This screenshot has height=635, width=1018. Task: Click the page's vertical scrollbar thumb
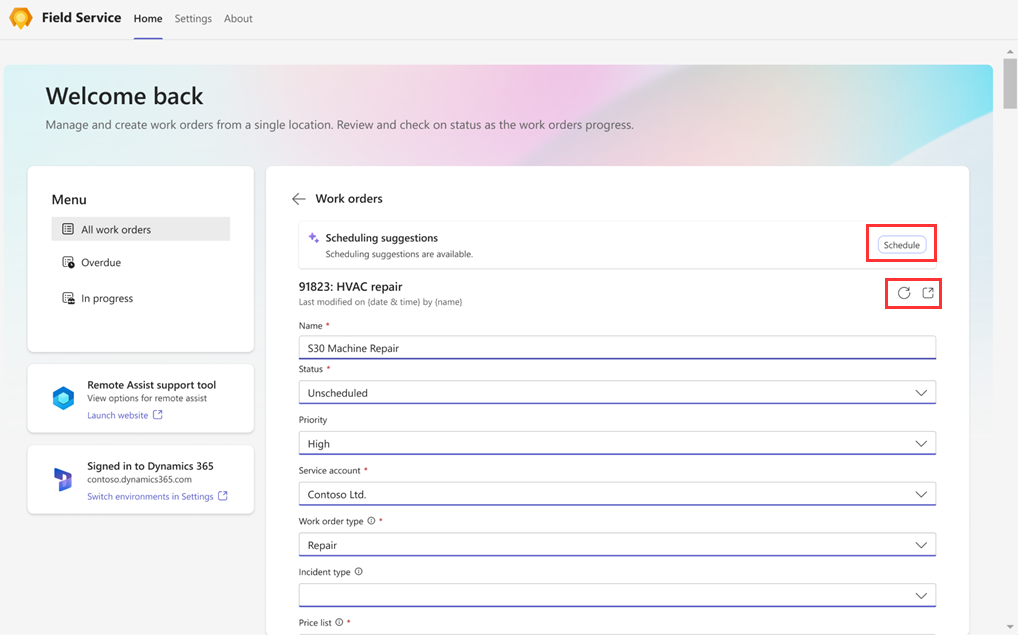1010,84
